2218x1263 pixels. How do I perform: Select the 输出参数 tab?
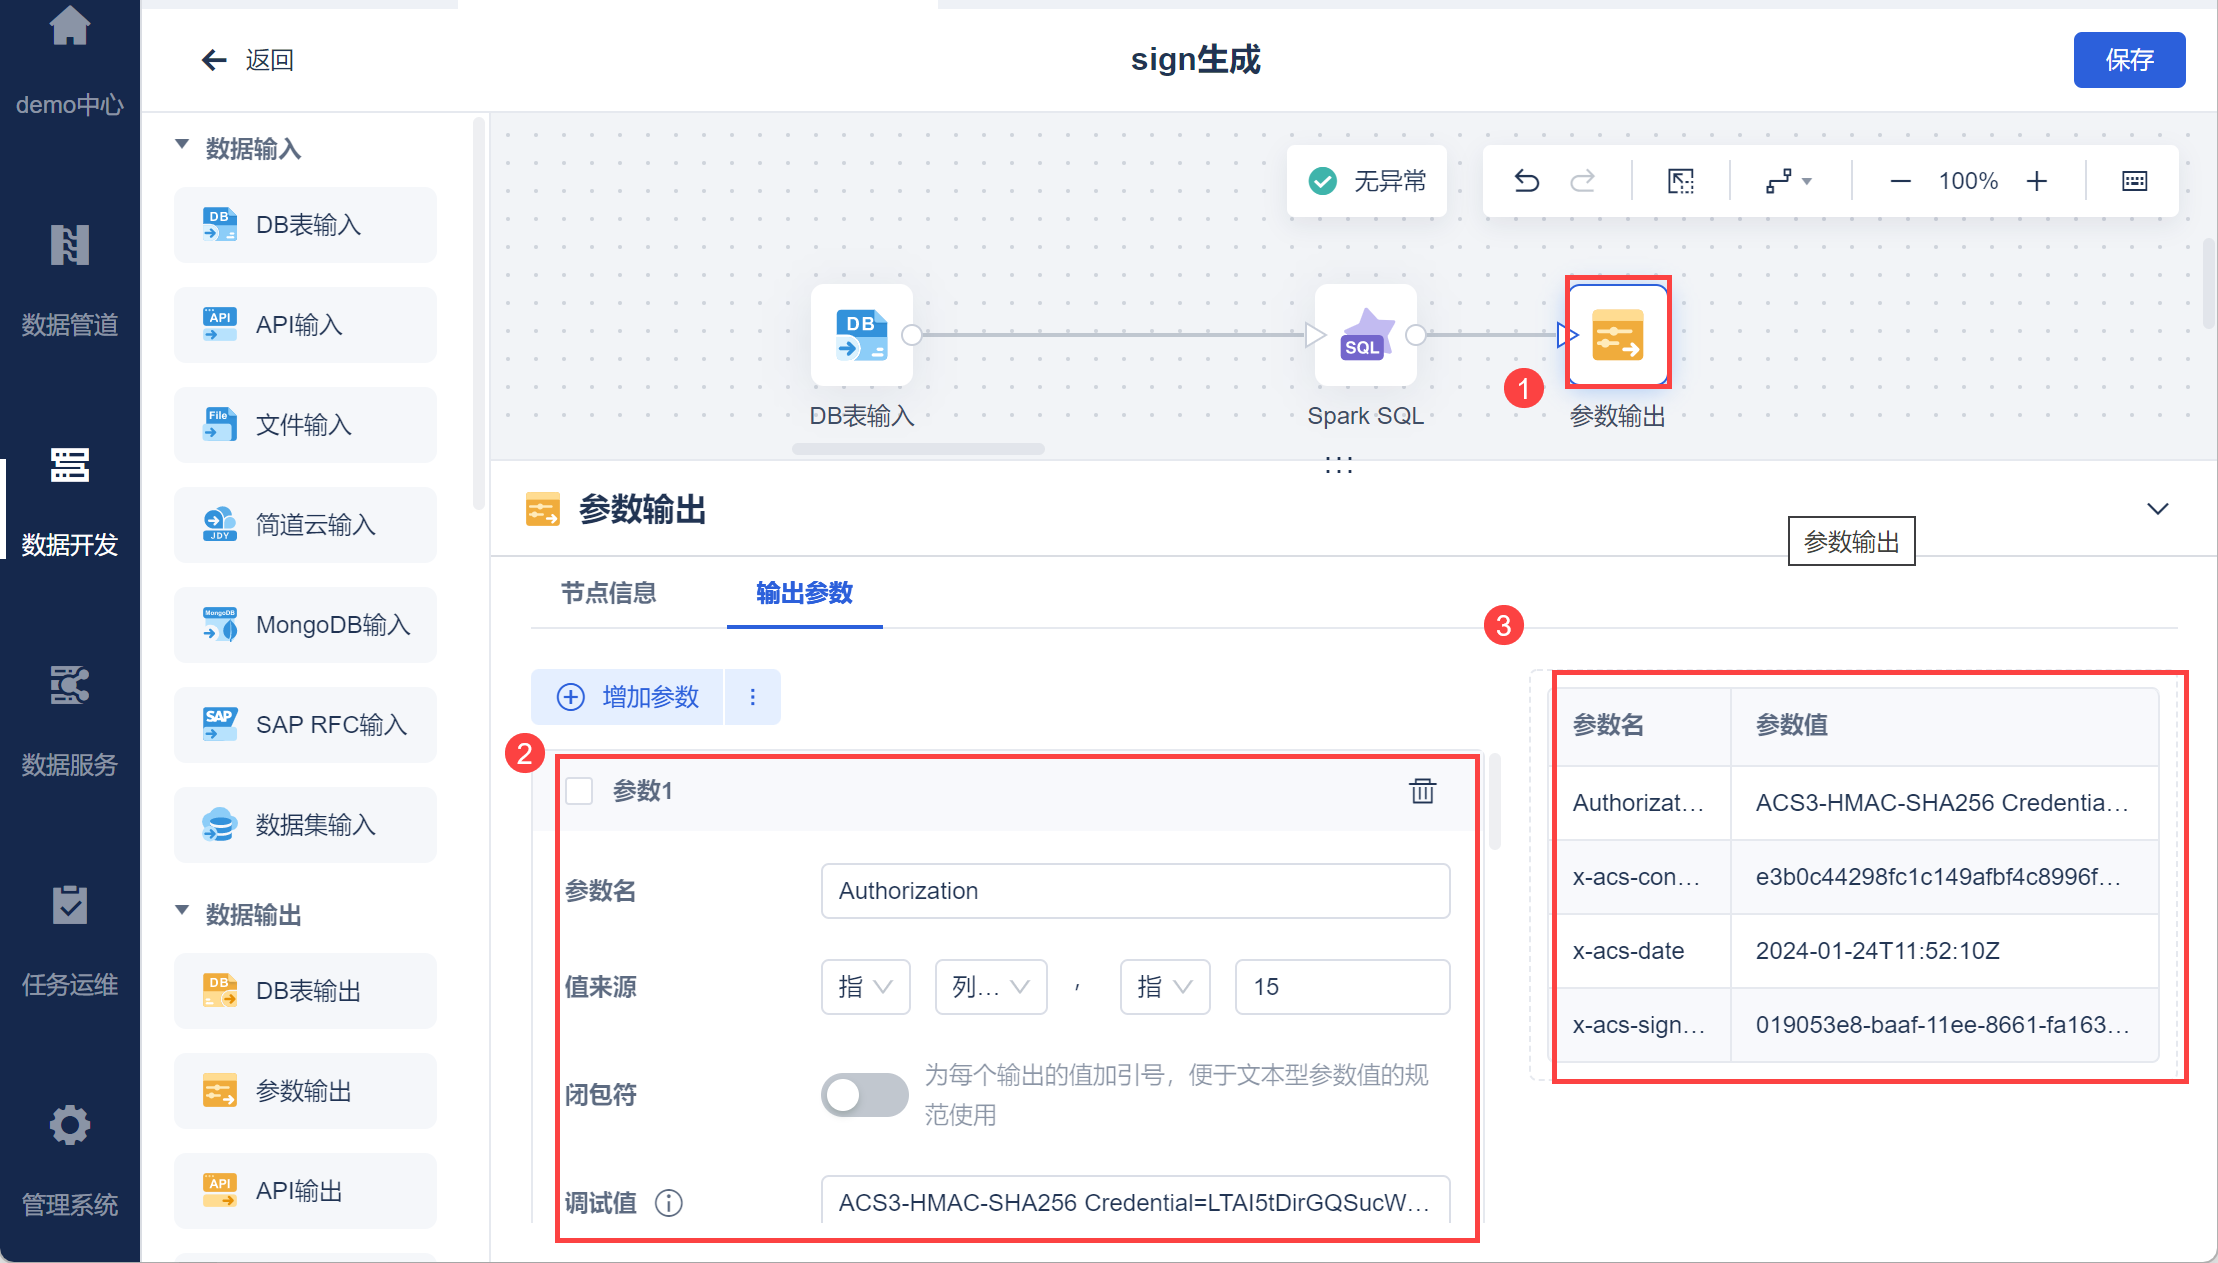804,593
